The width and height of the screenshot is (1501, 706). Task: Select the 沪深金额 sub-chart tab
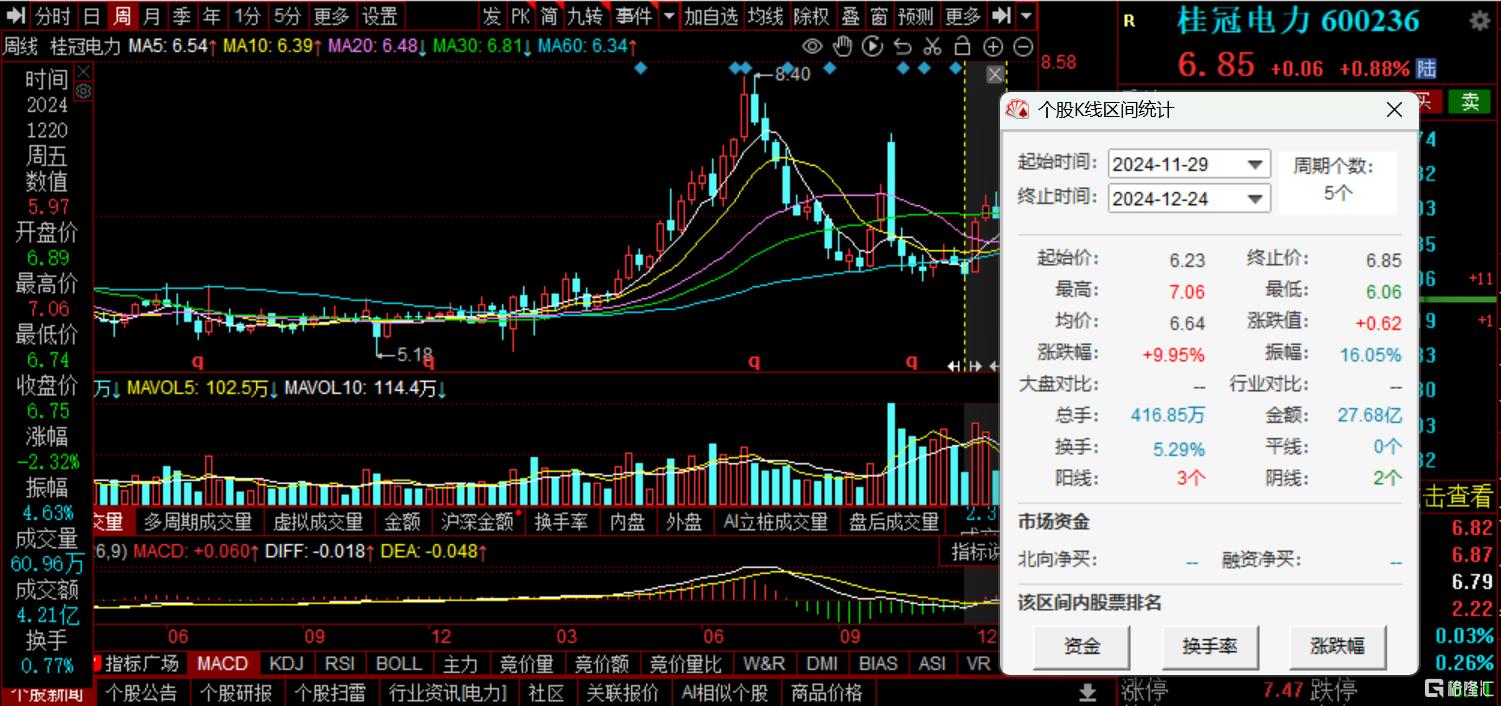click(x=477, y=521)
